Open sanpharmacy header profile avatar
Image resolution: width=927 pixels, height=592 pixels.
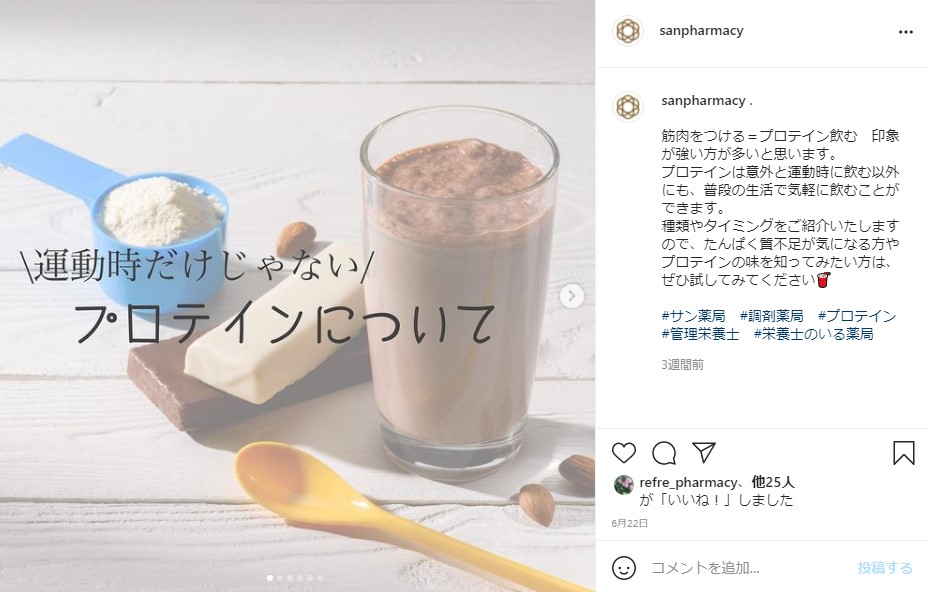pos(628,31)
